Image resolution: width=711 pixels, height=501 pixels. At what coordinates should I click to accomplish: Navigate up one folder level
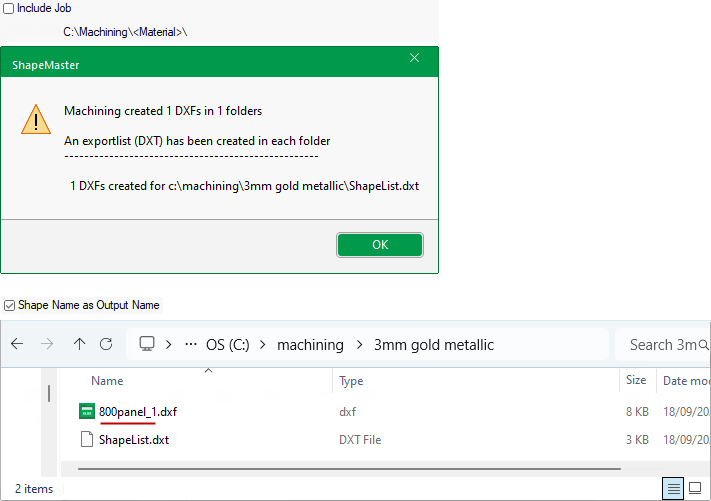(x=80, y=344)
